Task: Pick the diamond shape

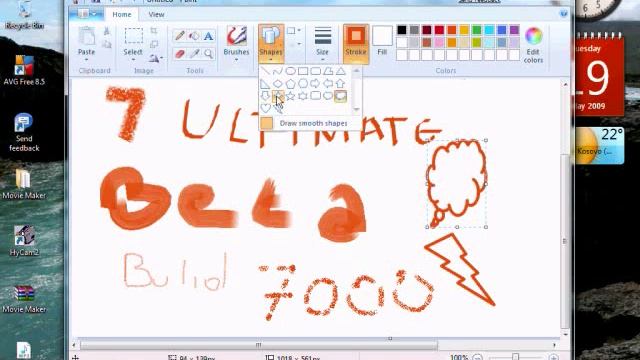Action: pos(278,84)
